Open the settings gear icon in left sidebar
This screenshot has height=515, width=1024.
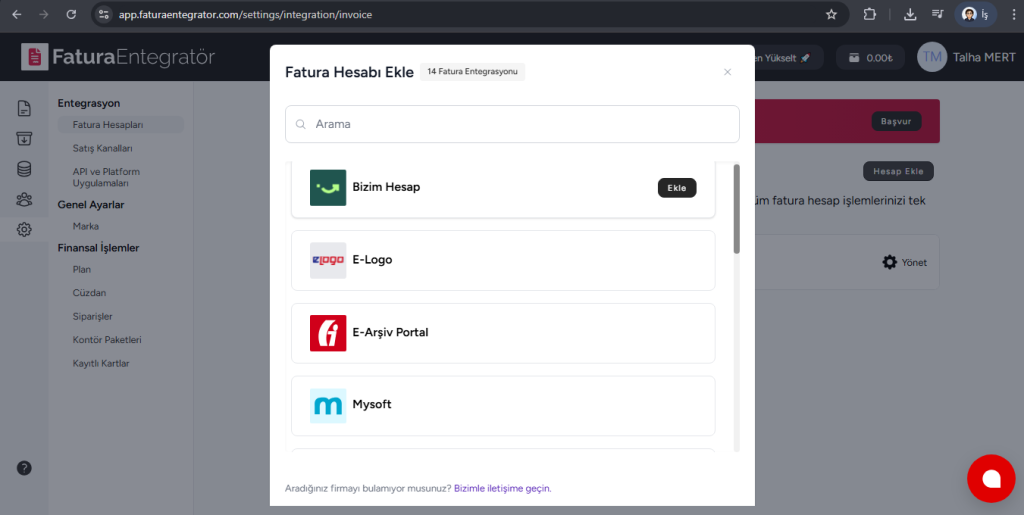(24, 229)
